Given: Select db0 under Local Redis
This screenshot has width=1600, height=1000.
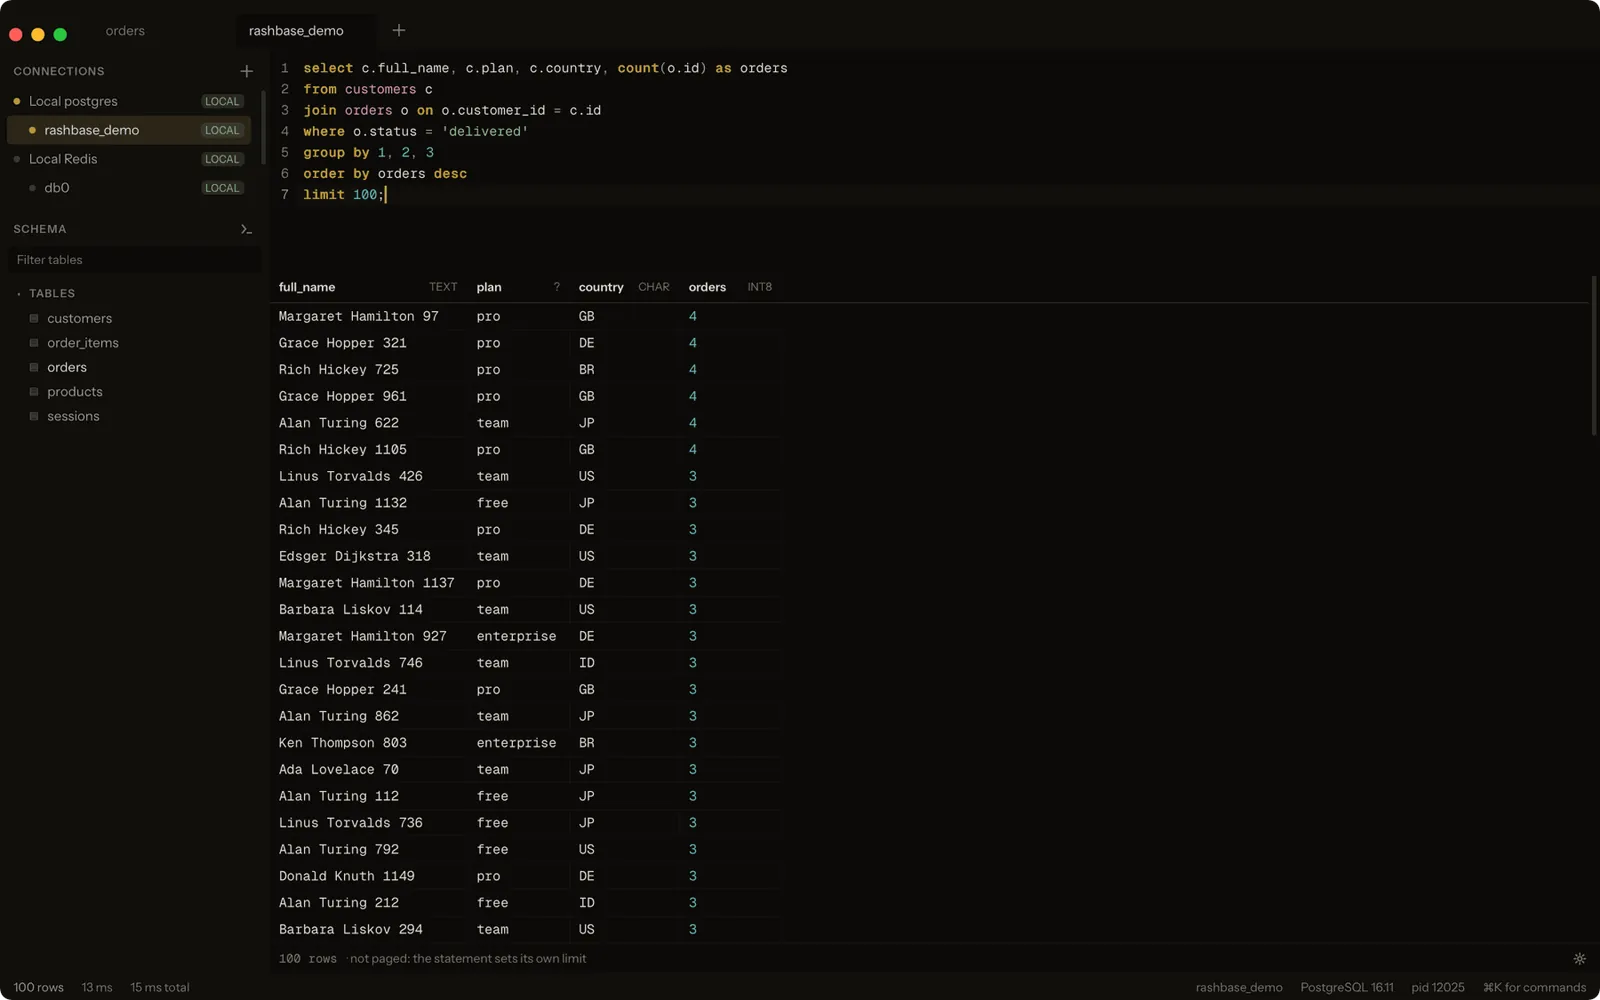Looking at the screenshot, I should click(x=130, y=188).
